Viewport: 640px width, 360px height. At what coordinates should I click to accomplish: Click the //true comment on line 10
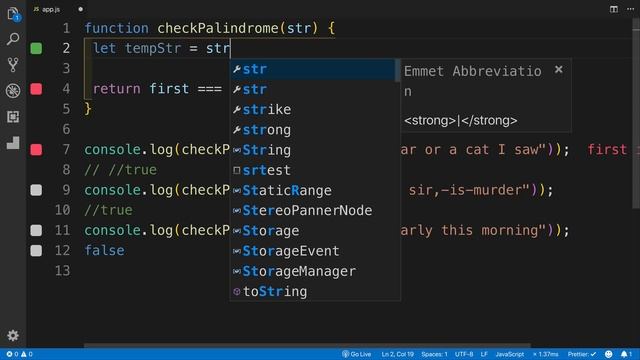pos(108,210)
